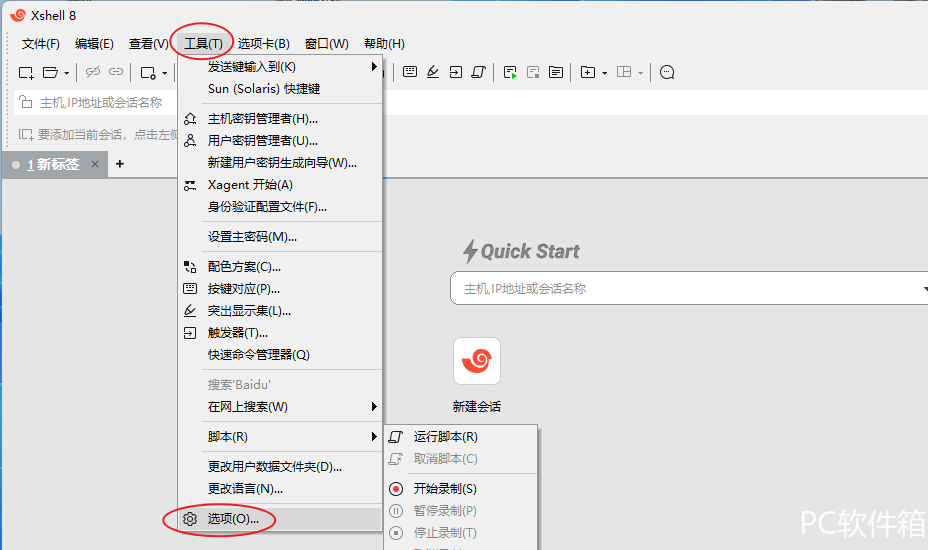
Task: Select Sun (Solaris) 快捷键 menu item
Action: click(280, 89)
